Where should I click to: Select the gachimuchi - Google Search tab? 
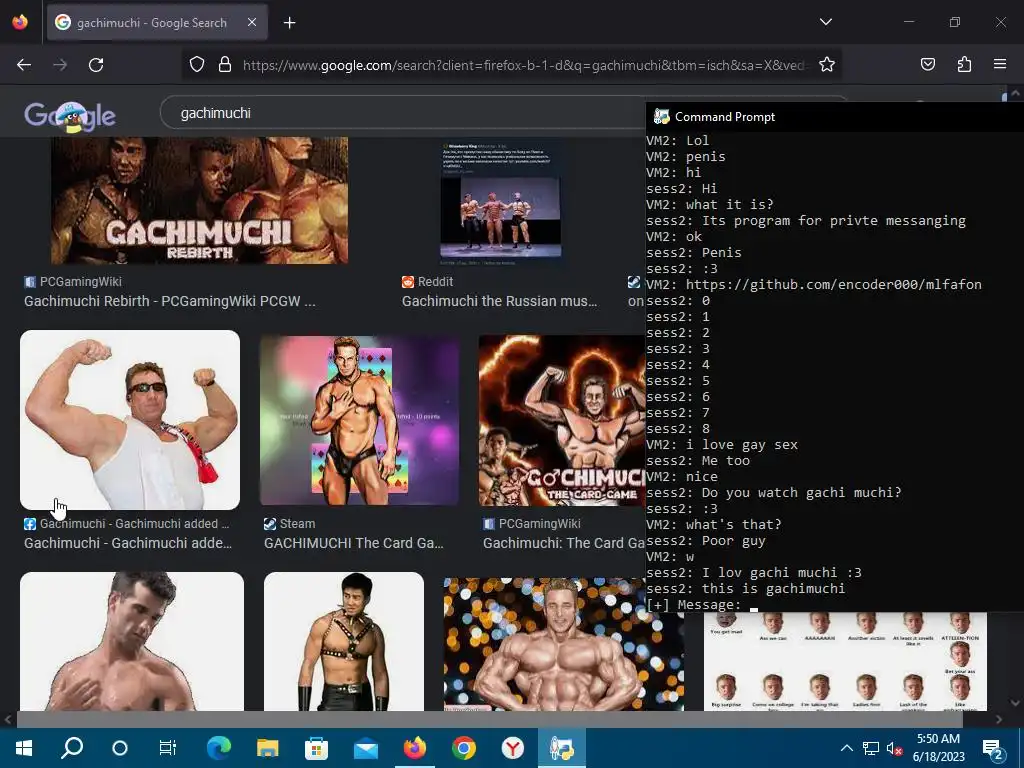[x=157, y=23]
